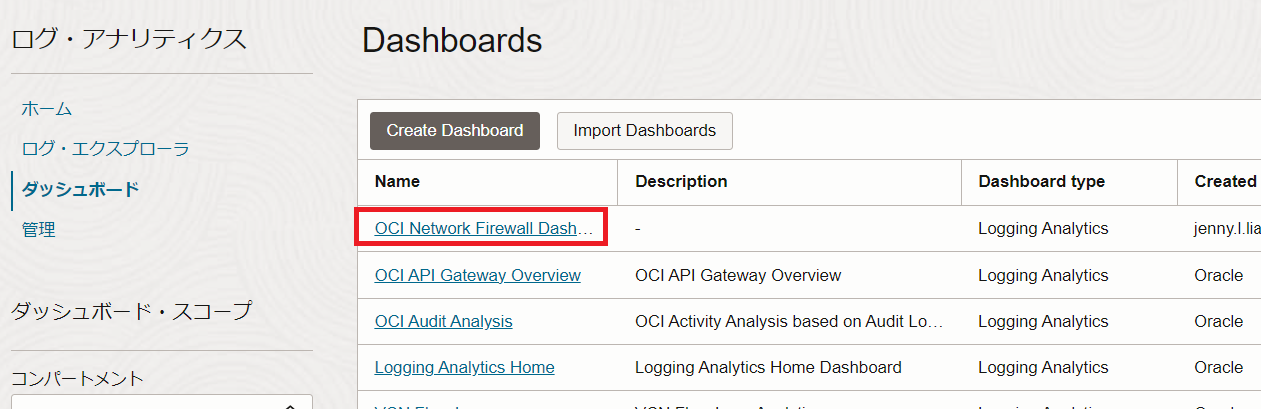
Task: Click the Logging Analytics Home Dashboard description
Action: 768,367
